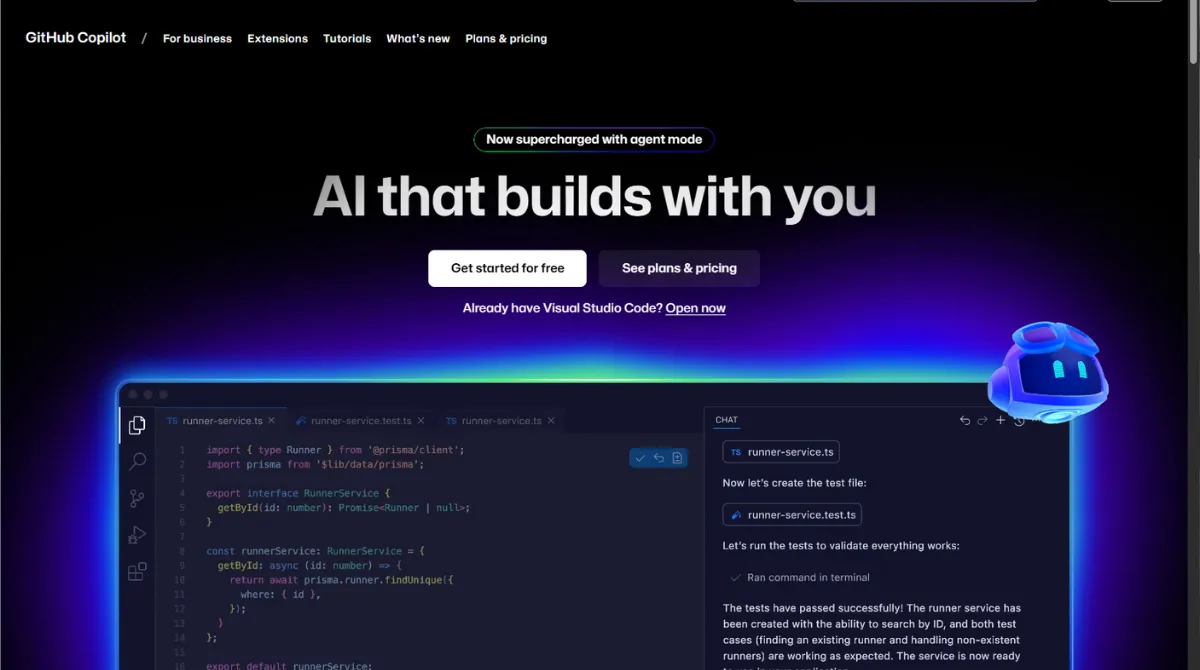Open Plans & pricing in navigation
The image size is (1200, 670).
pos(506,39)
